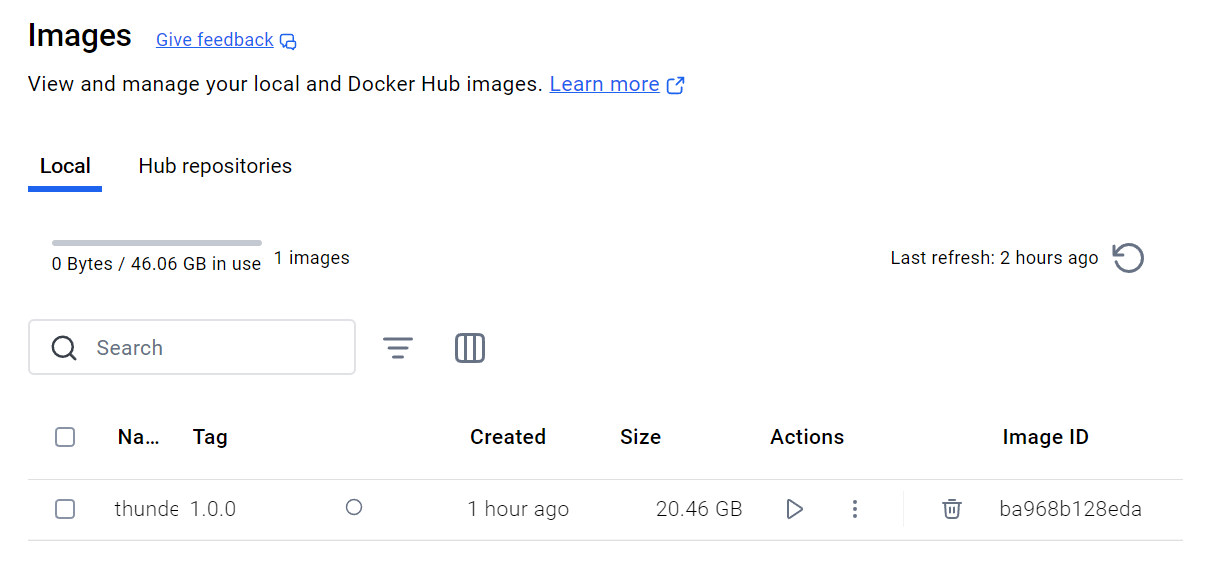Image resolution: width=1220 pixels, height=576 pixels.
Task: Sort by the Tag column header
Action: point(210,437)
